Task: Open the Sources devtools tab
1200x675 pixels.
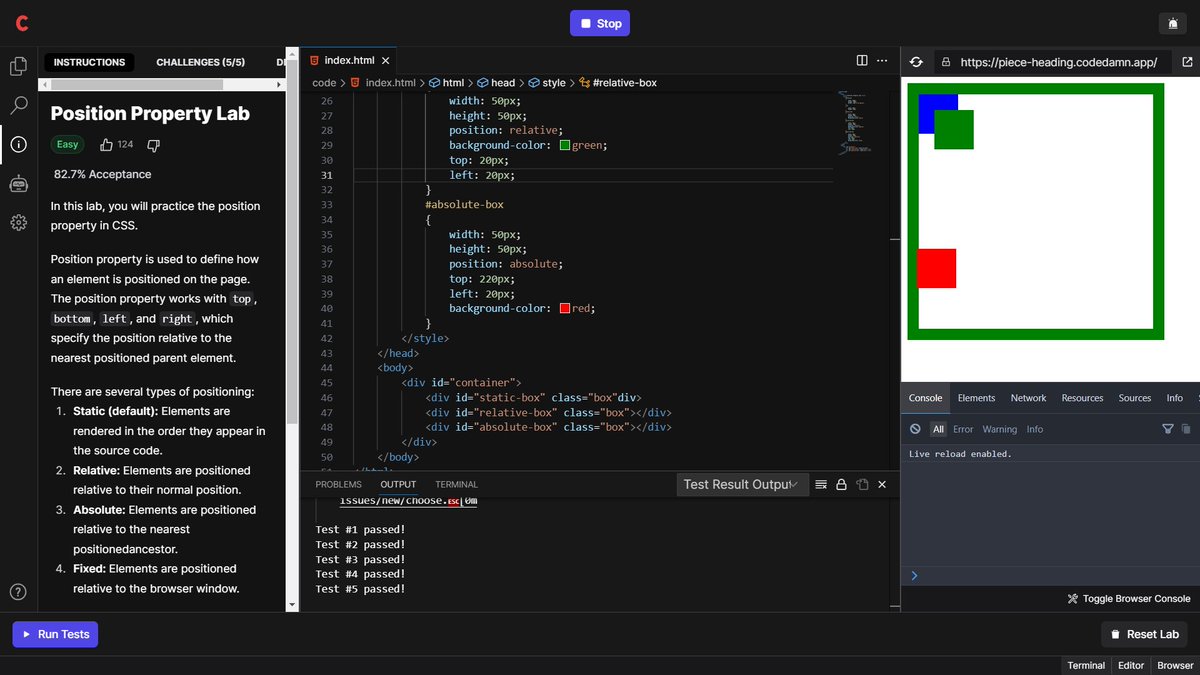Action: (1134, 398)
